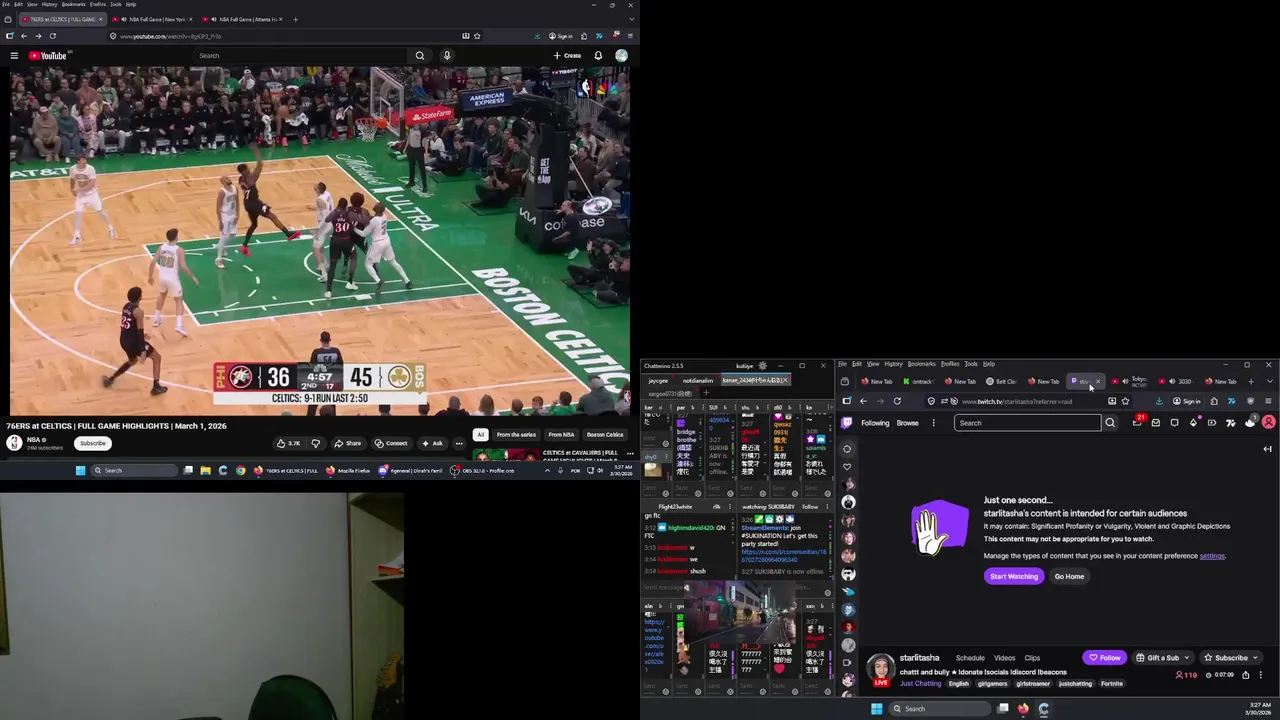This screenshot has height=720, width=1280.
Task: Share the YouTube video
Action: pyautogui.click(x=348, y=443)
